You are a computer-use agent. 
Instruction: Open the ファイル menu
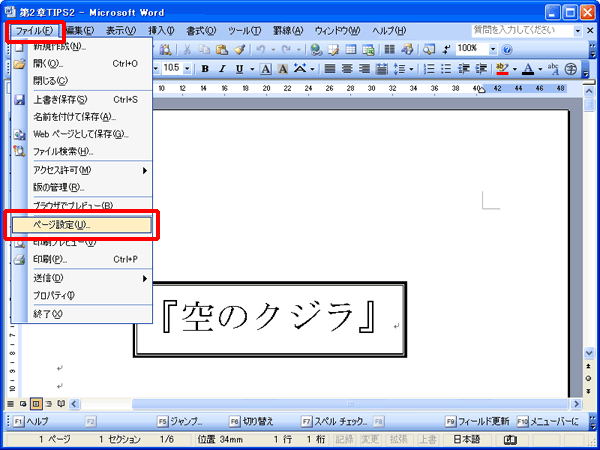click(34, 31)
